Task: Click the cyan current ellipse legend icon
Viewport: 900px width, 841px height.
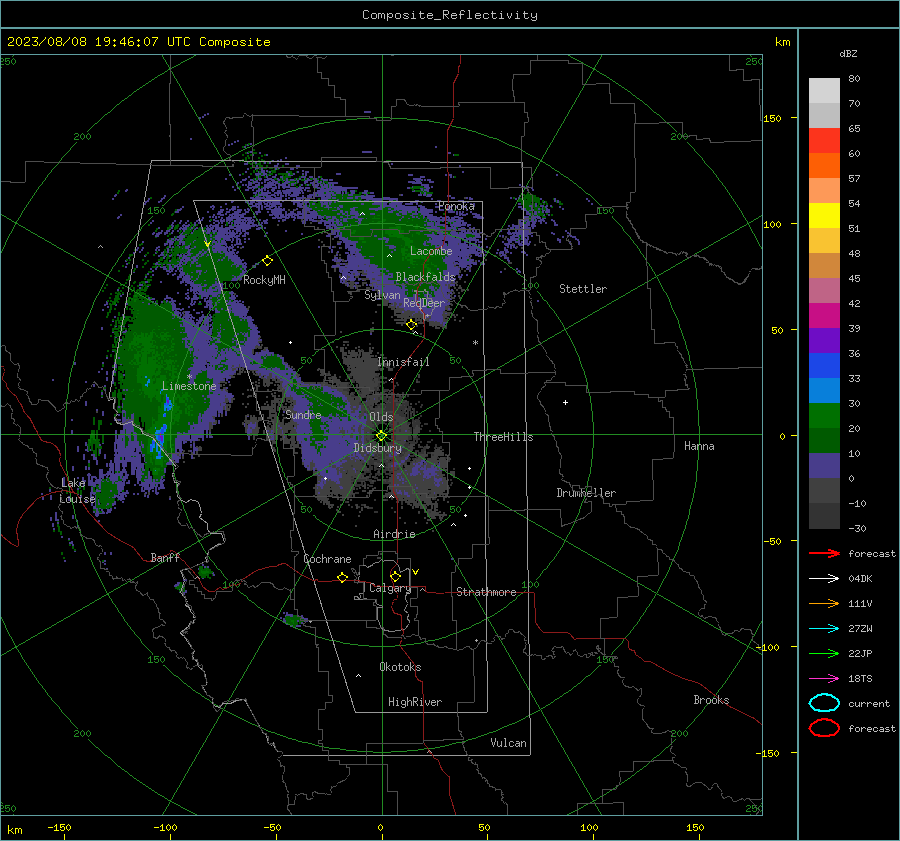Action: (x=824, y=703)
